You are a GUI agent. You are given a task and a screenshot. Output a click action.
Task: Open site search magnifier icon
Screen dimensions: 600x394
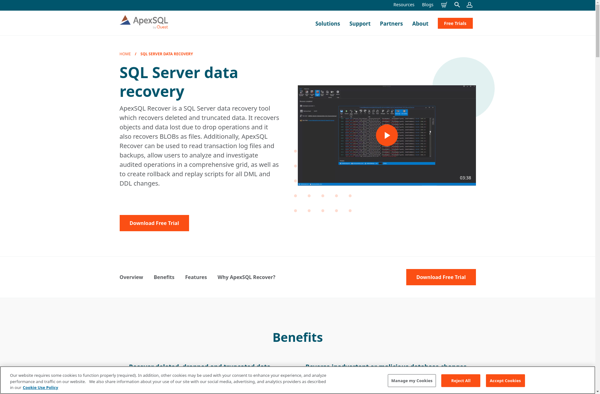457,5
